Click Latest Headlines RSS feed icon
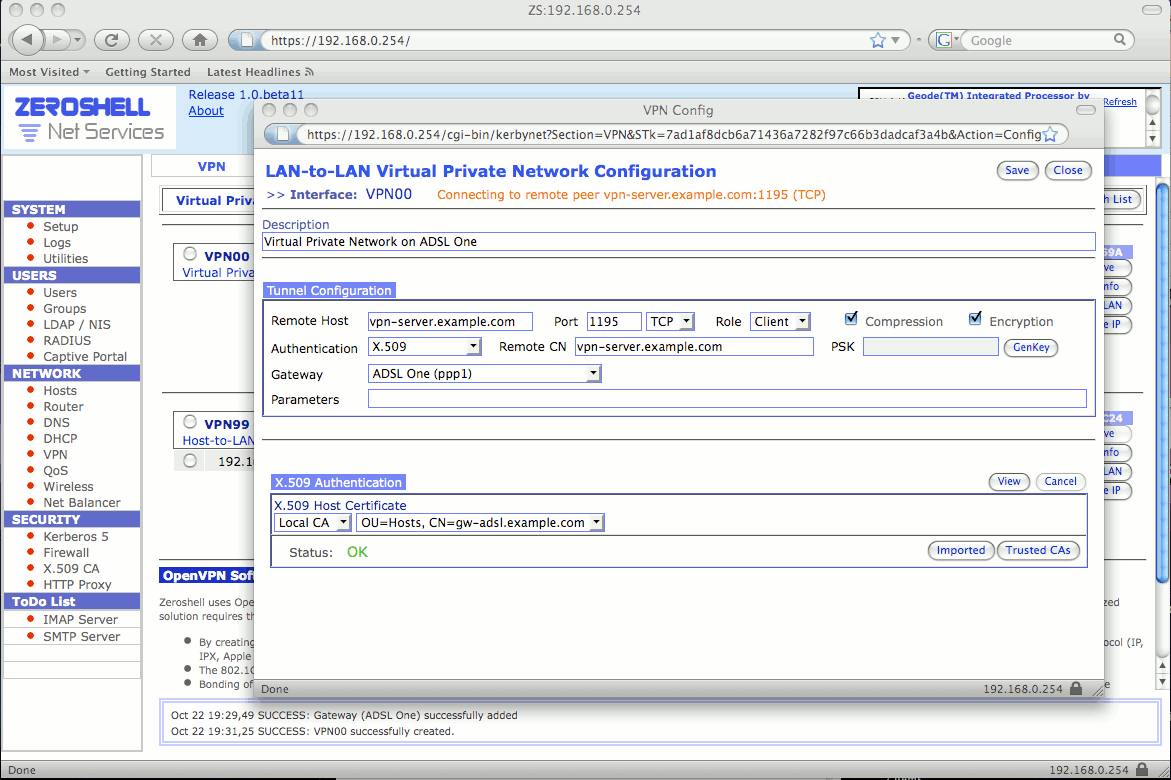Screen dimensions: 1171x780 [x=309, y=72]
